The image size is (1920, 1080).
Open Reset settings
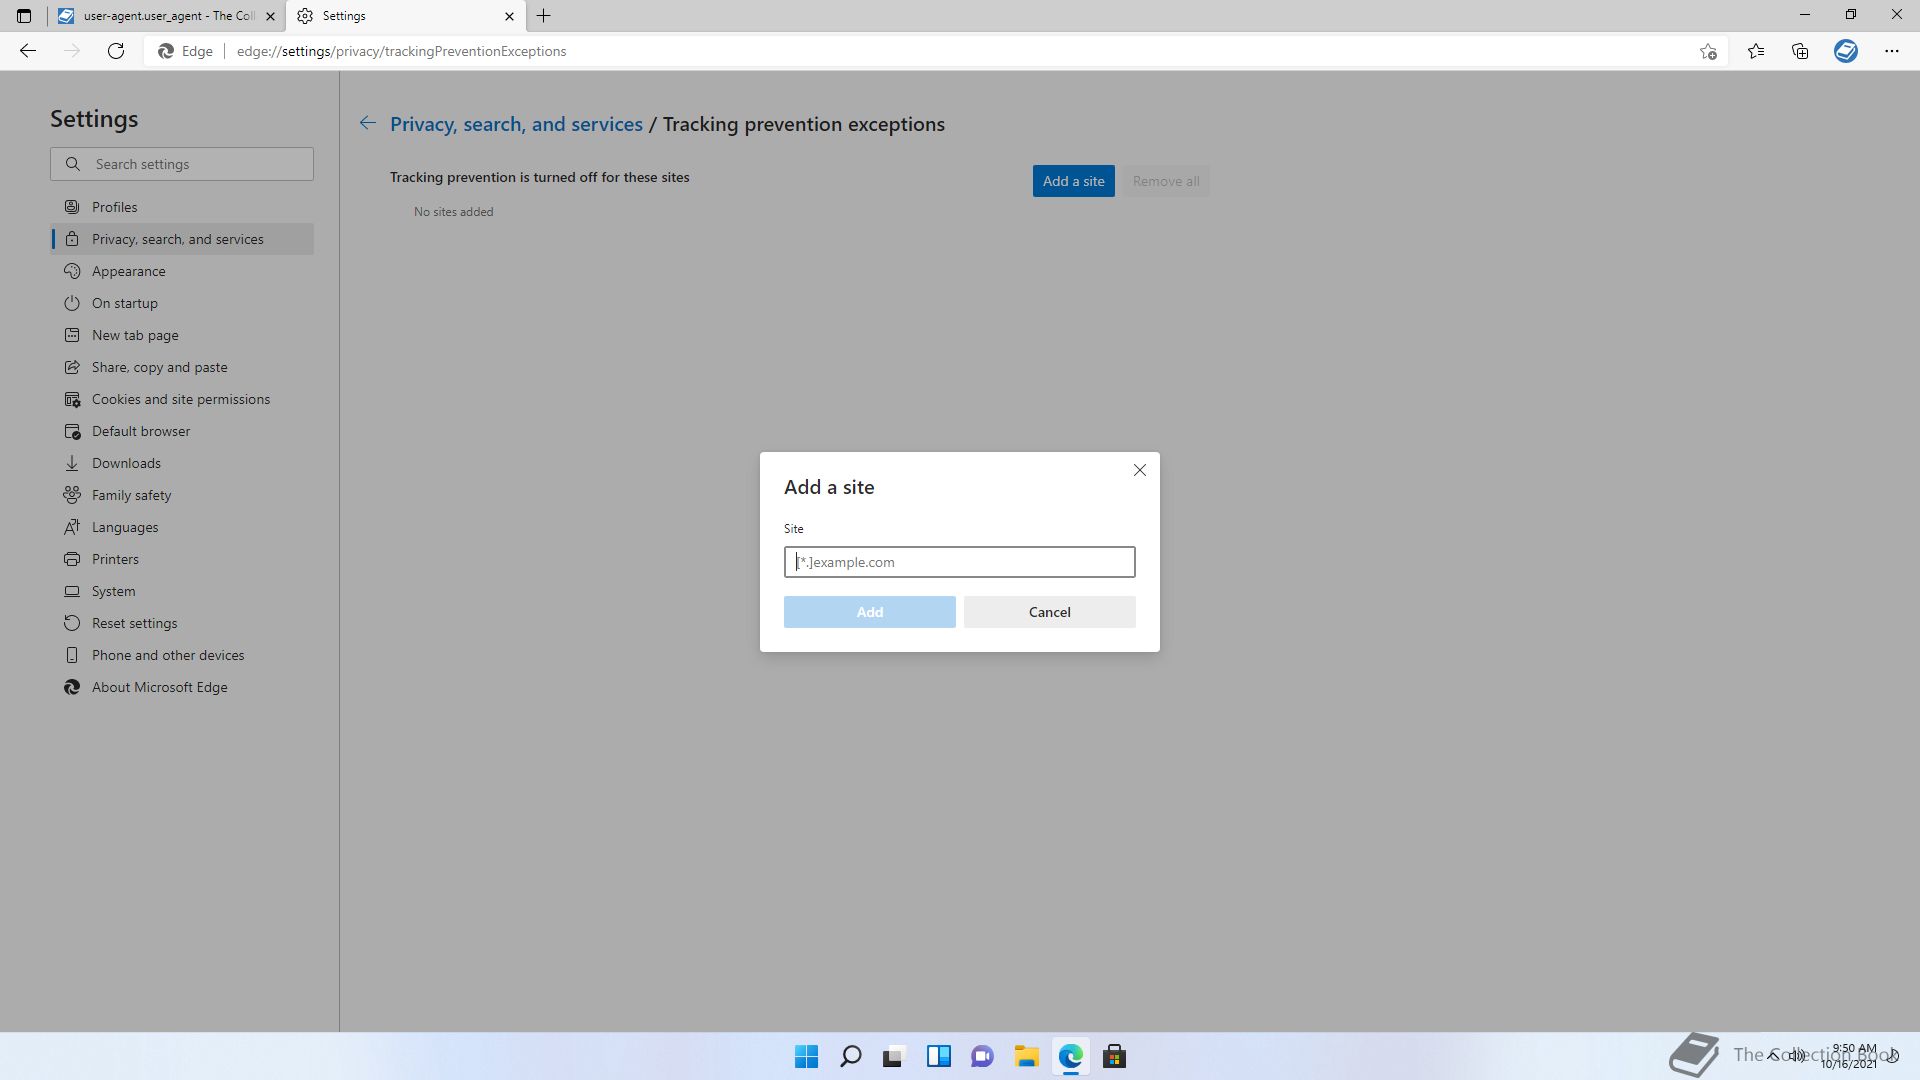[182, 623]
